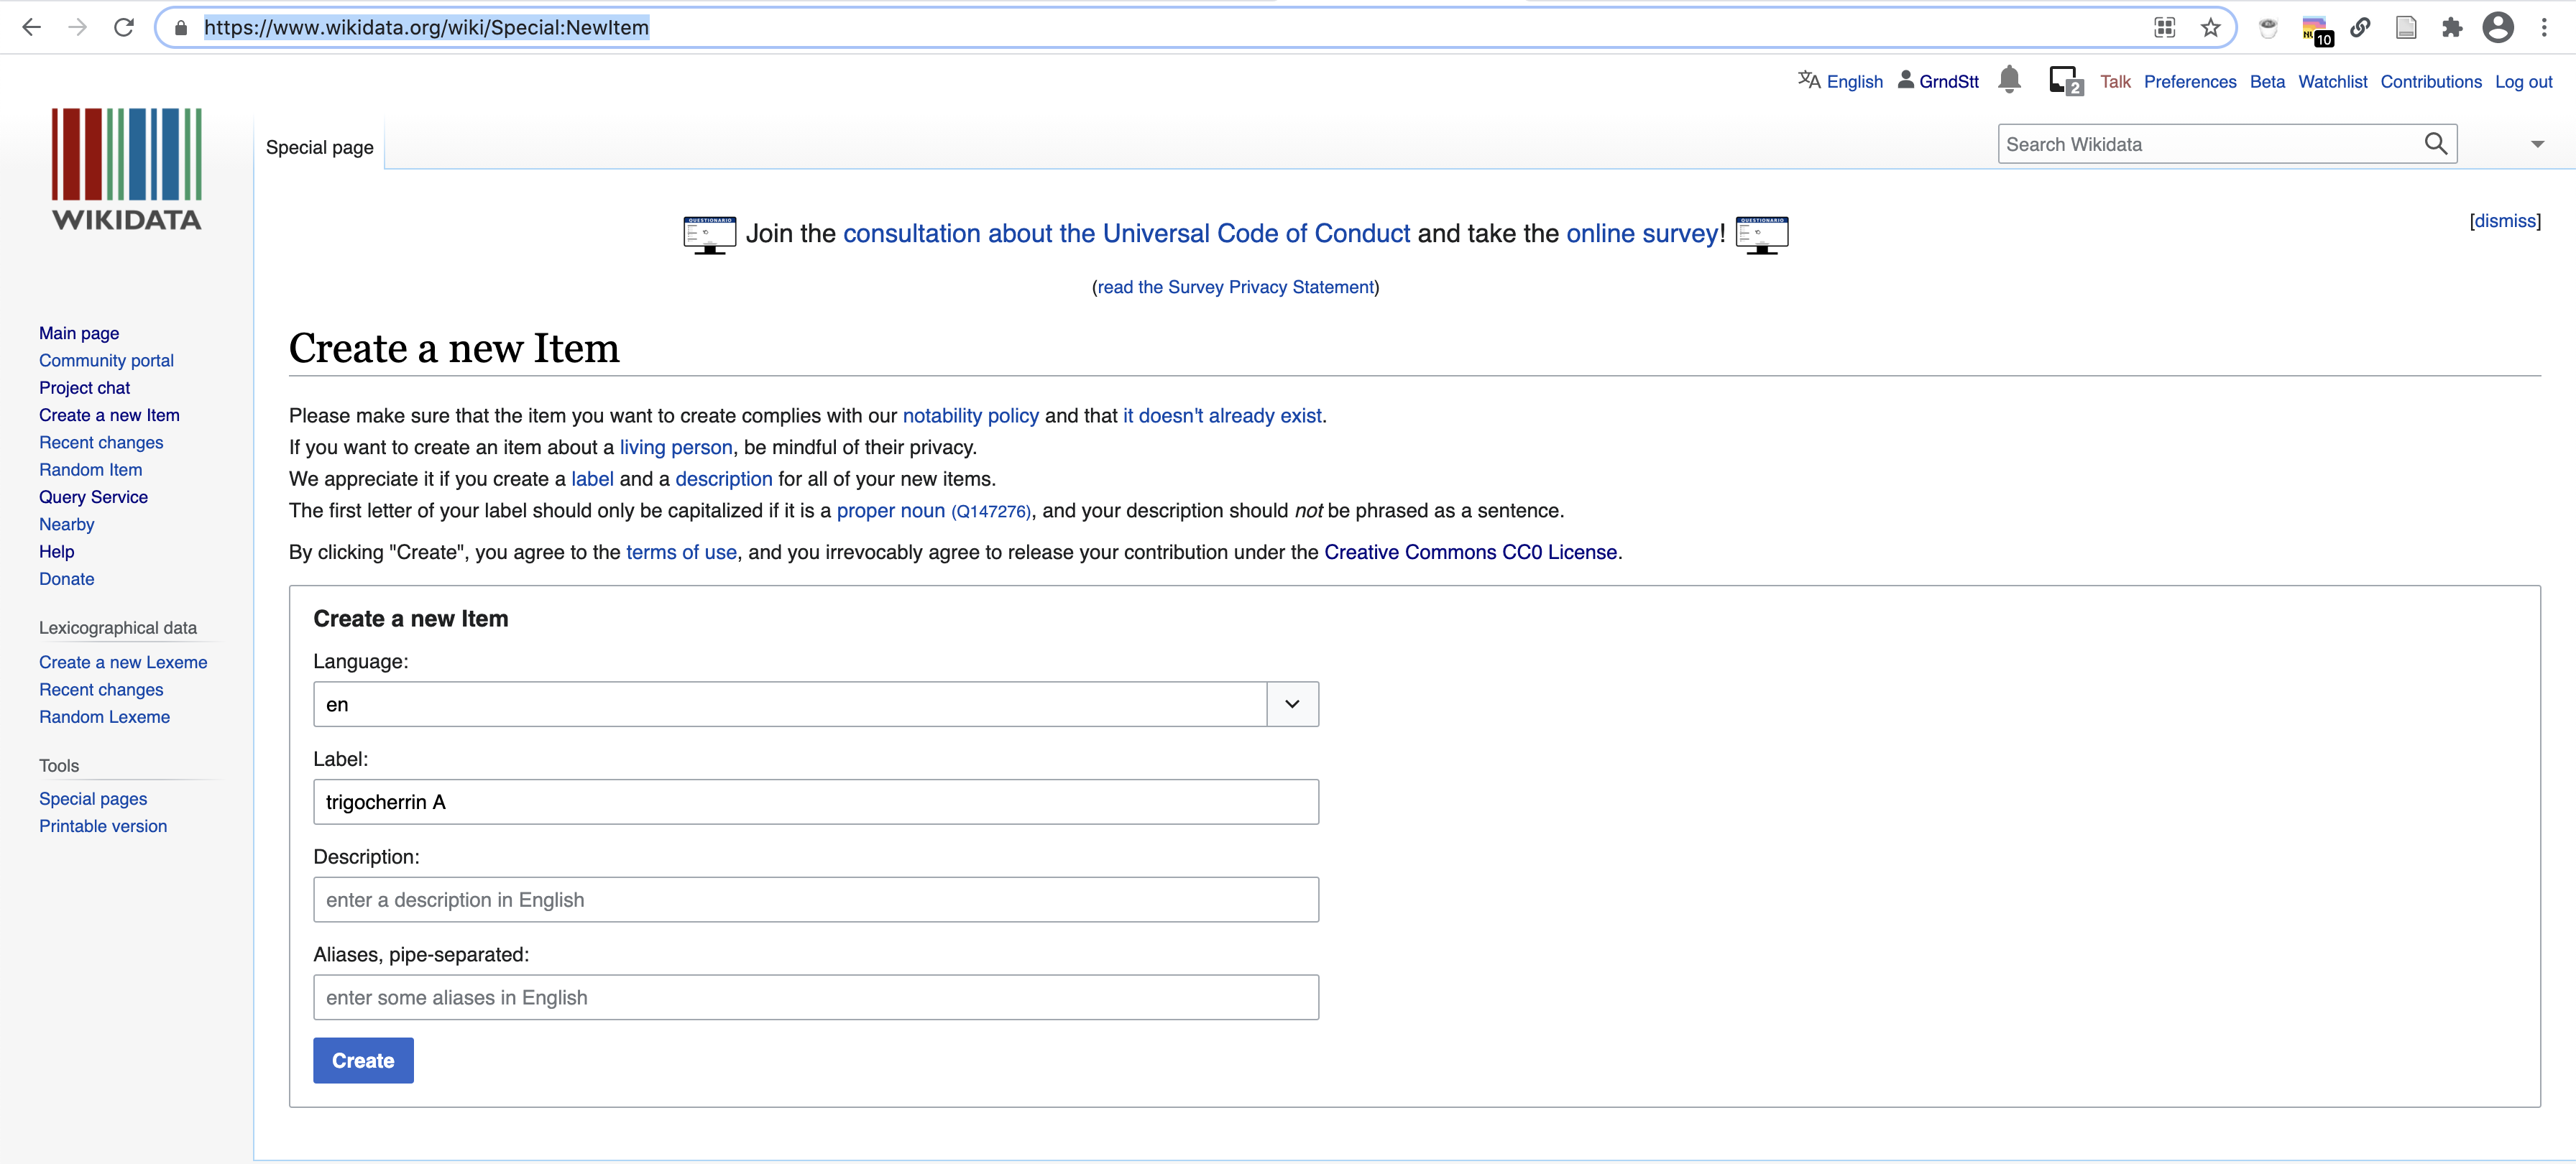Click the English language link
The height and width of the screenshot is (1164, 2576).
[x=1854, y=82]
